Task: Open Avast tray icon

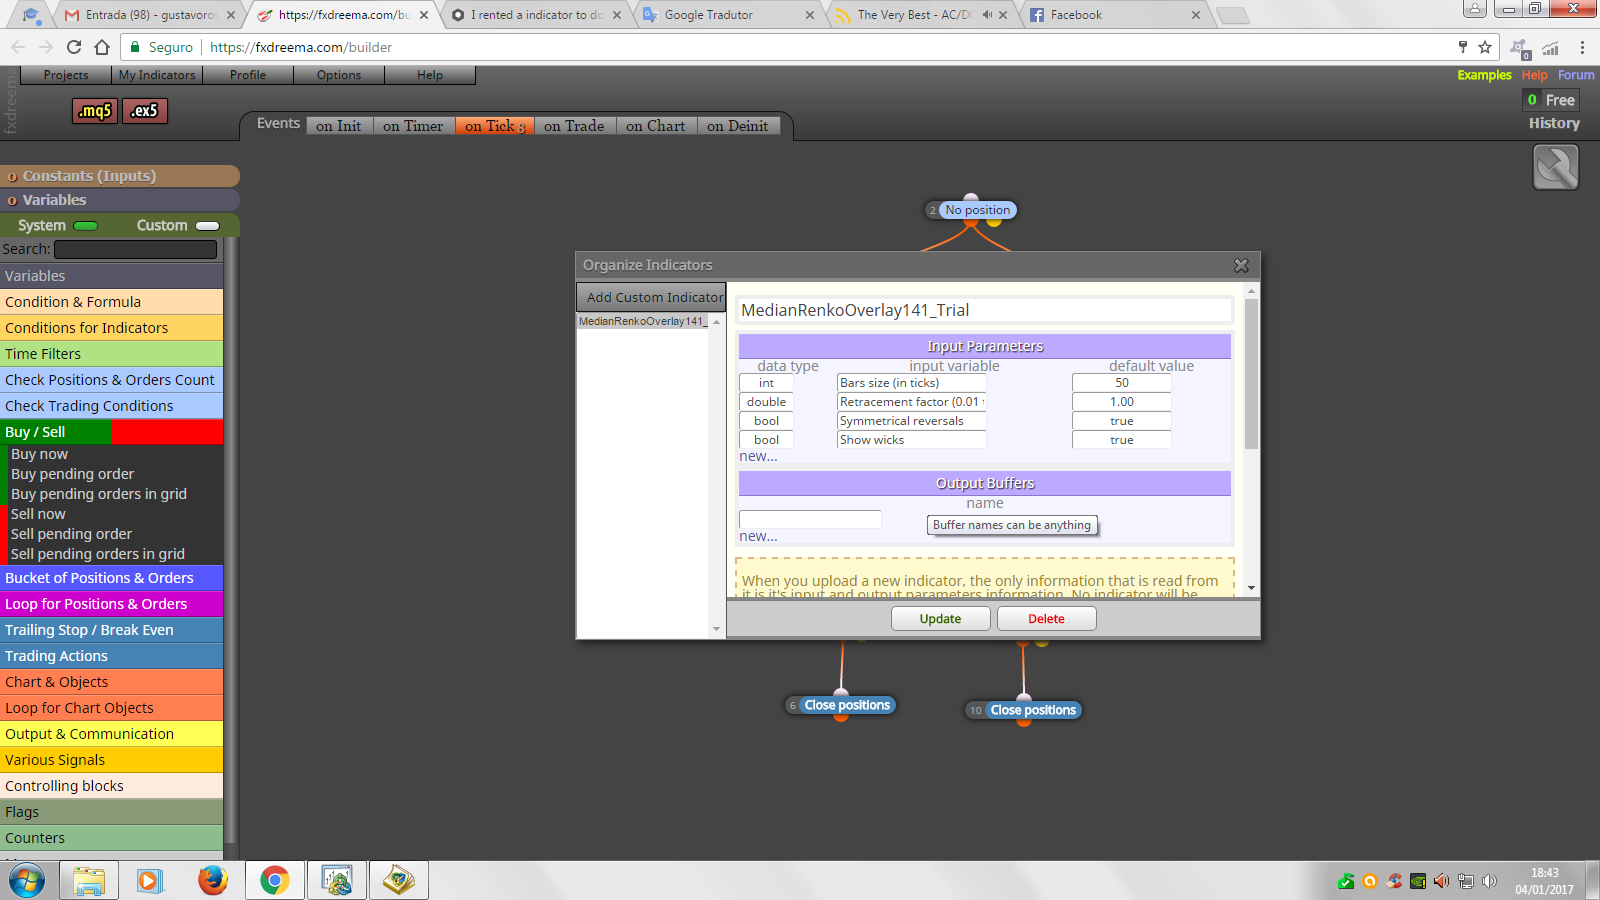Action: [1370, 881]
